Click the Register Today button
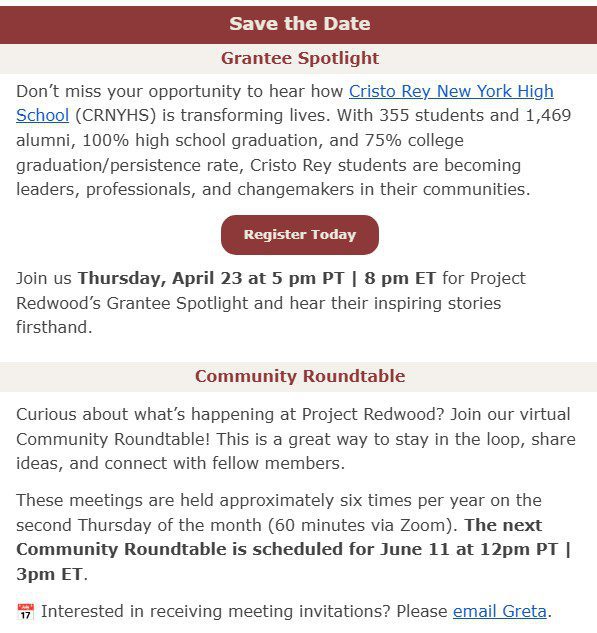 [x=300, y=235]
